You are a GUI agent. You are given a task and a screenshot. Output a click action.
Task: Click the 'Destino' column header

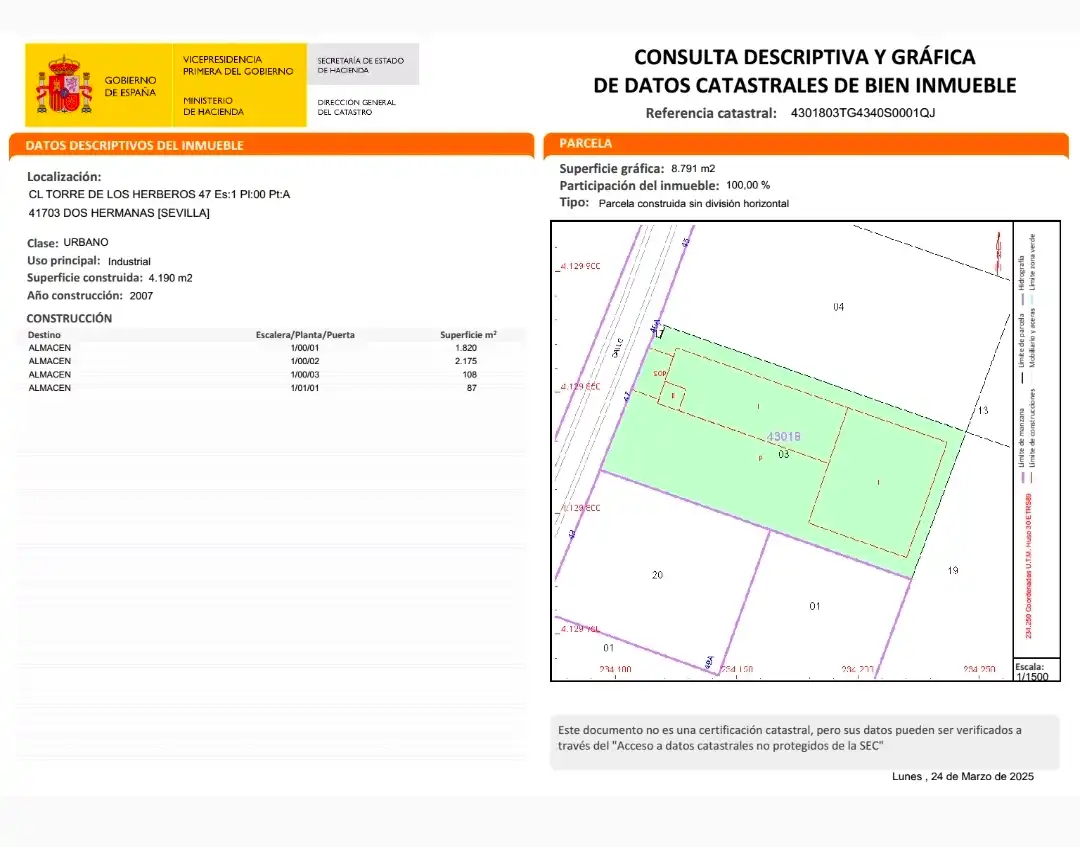pos(44,335)
